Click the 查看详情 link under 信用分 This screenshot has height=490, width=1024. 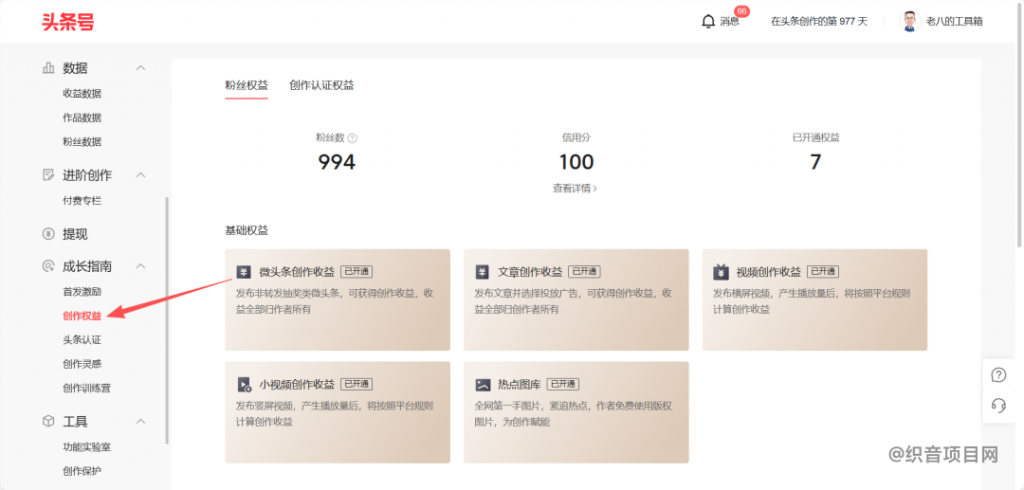575,188
